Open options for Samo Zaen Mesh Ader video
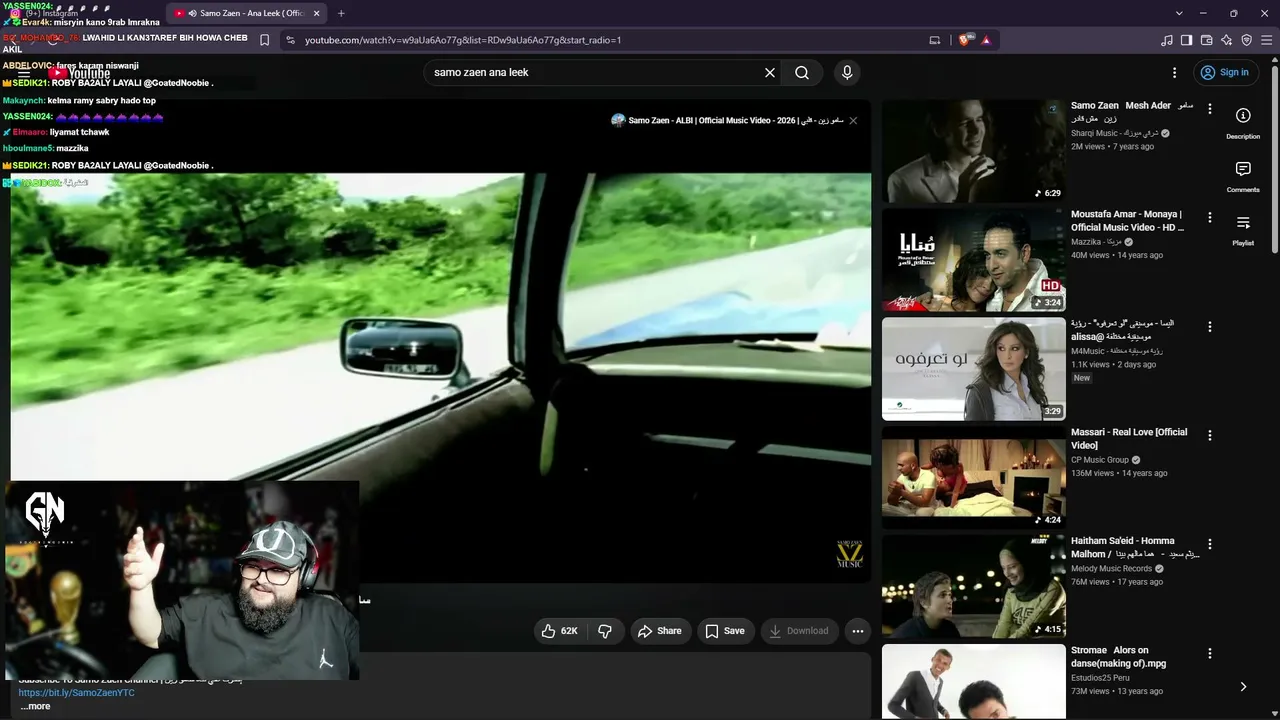Screen dimensions: 1280x720 pos(1210,109)
